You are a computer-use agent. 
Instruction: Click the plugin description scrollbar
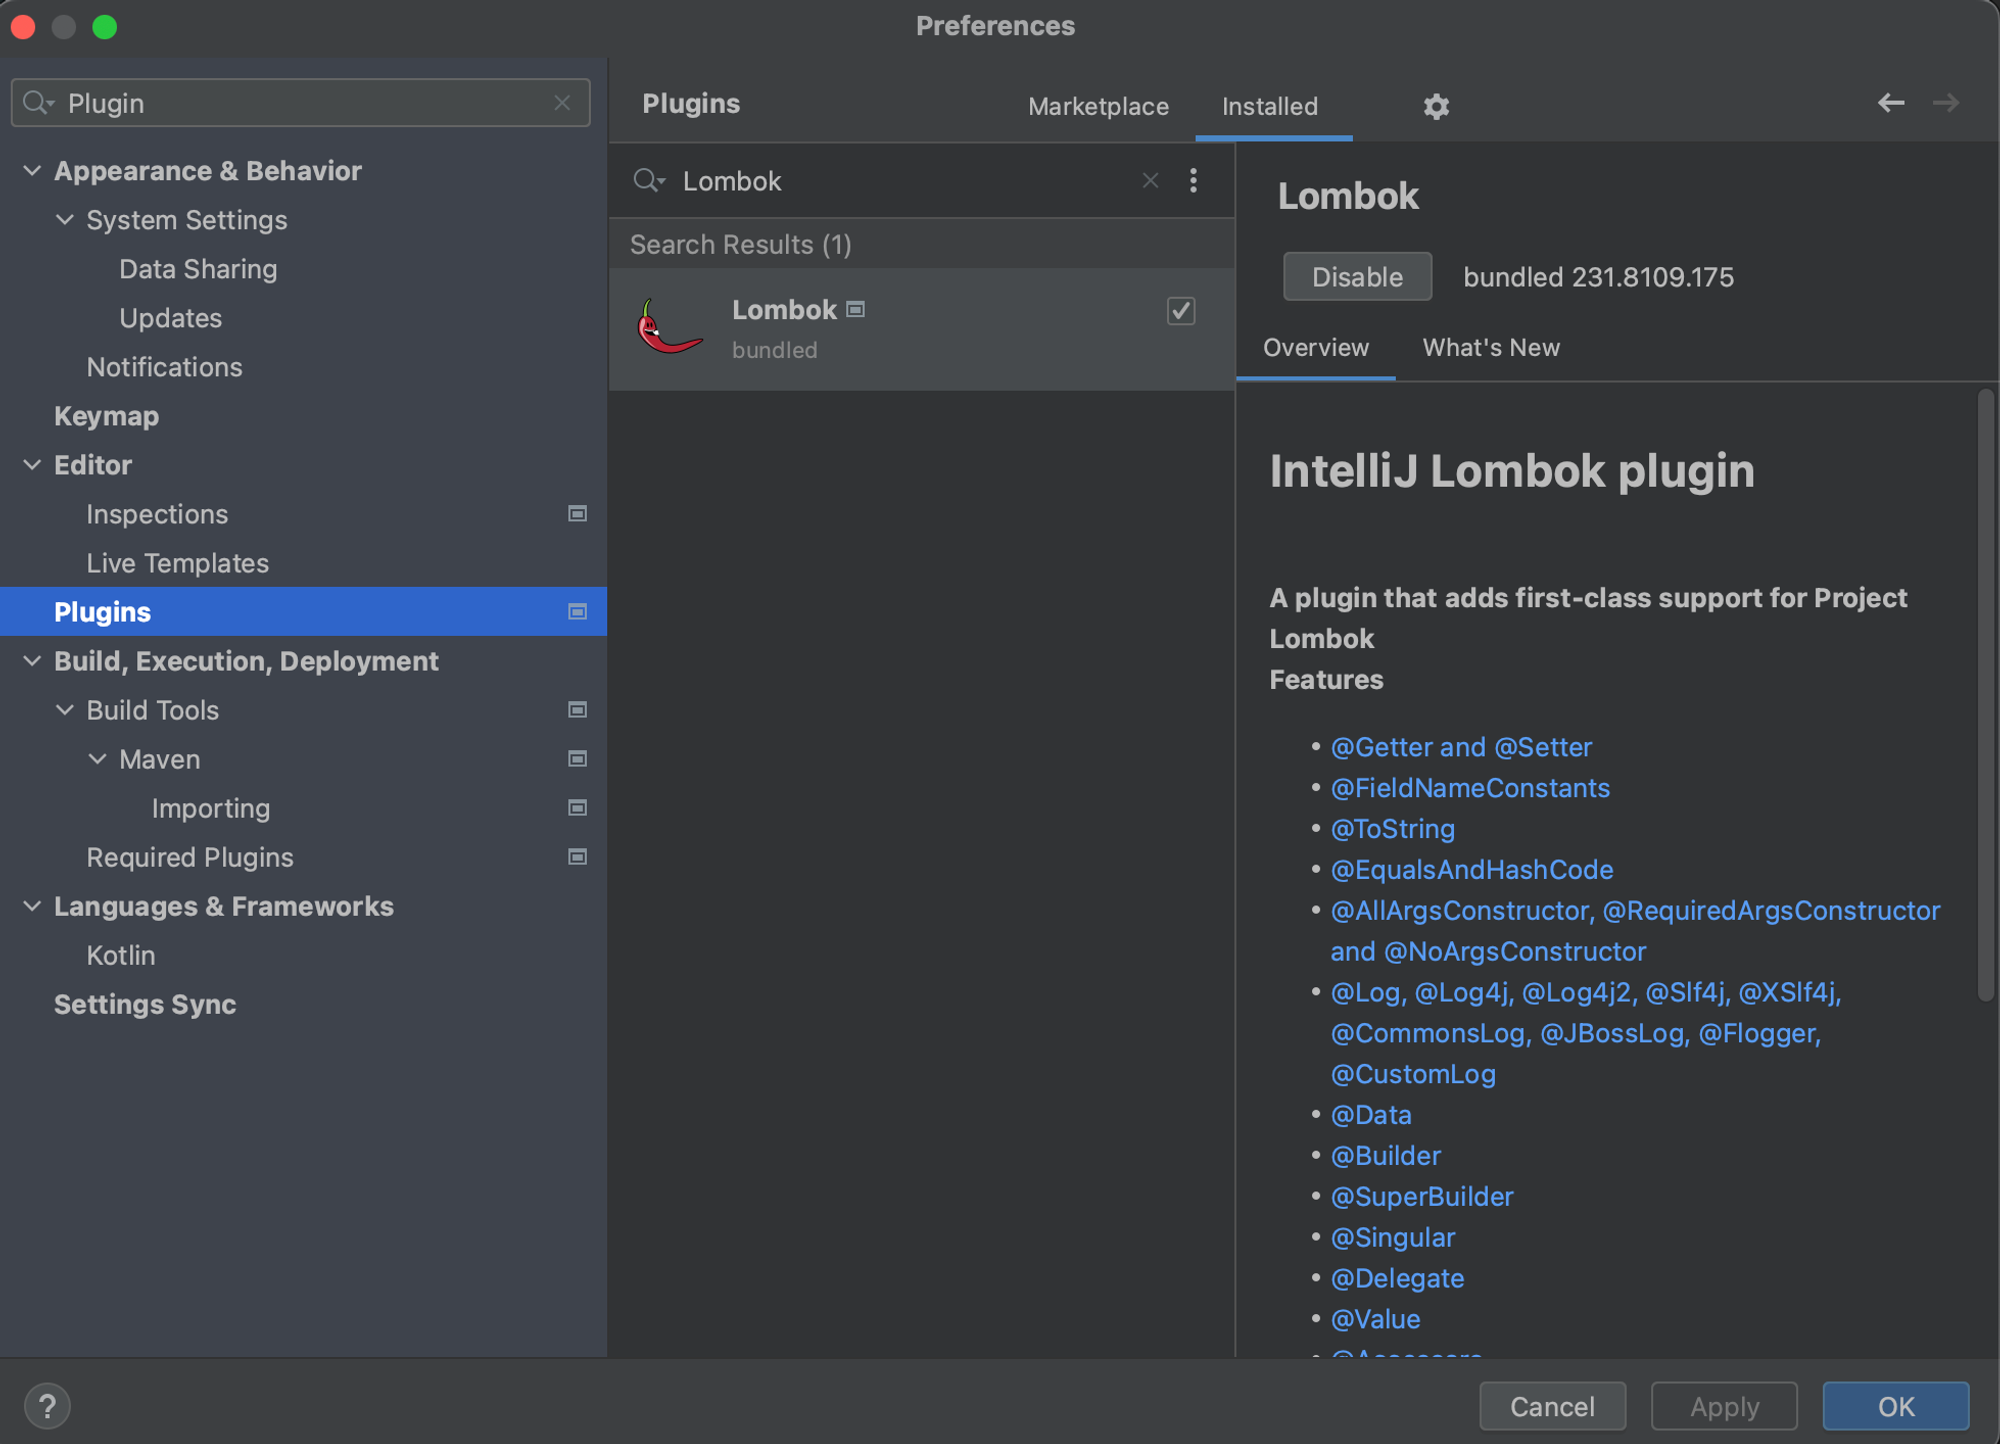1985,695
